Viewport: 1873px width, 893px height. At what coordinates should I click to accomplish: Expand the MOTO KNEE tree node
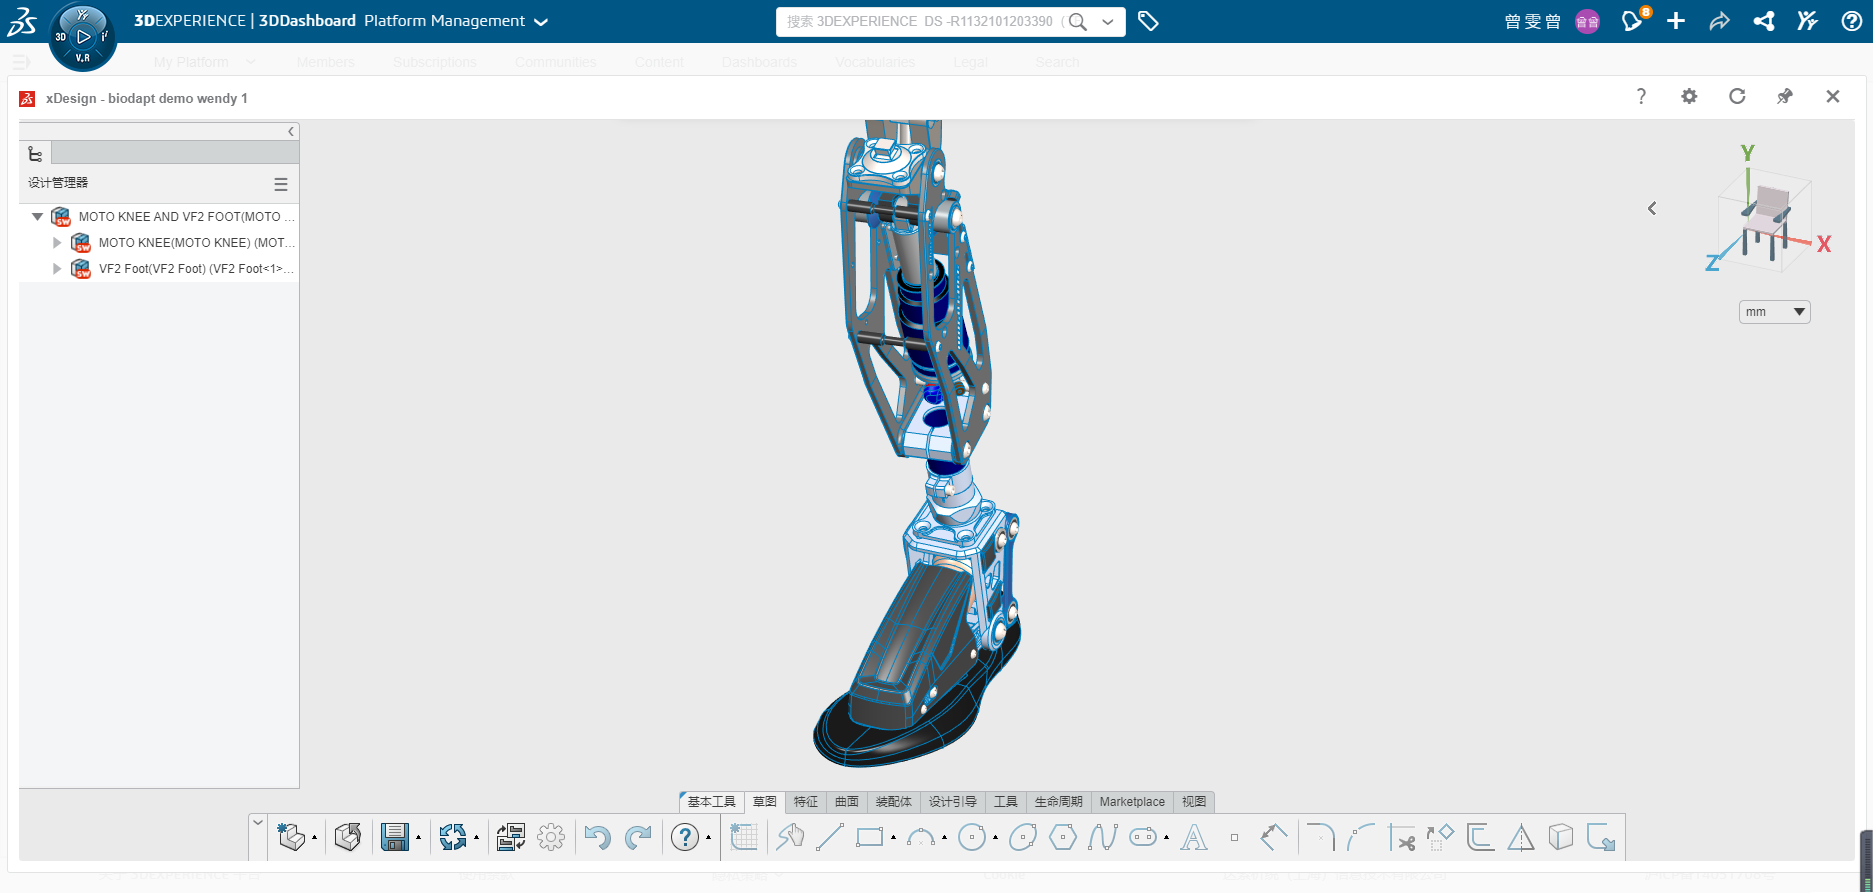pyautogui.click(x=57, y=242)
